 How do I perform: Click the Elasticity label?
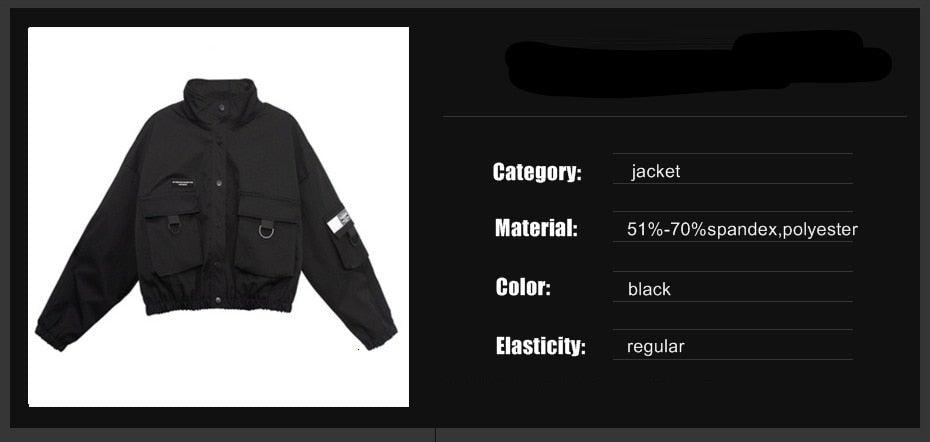point(540,346)
